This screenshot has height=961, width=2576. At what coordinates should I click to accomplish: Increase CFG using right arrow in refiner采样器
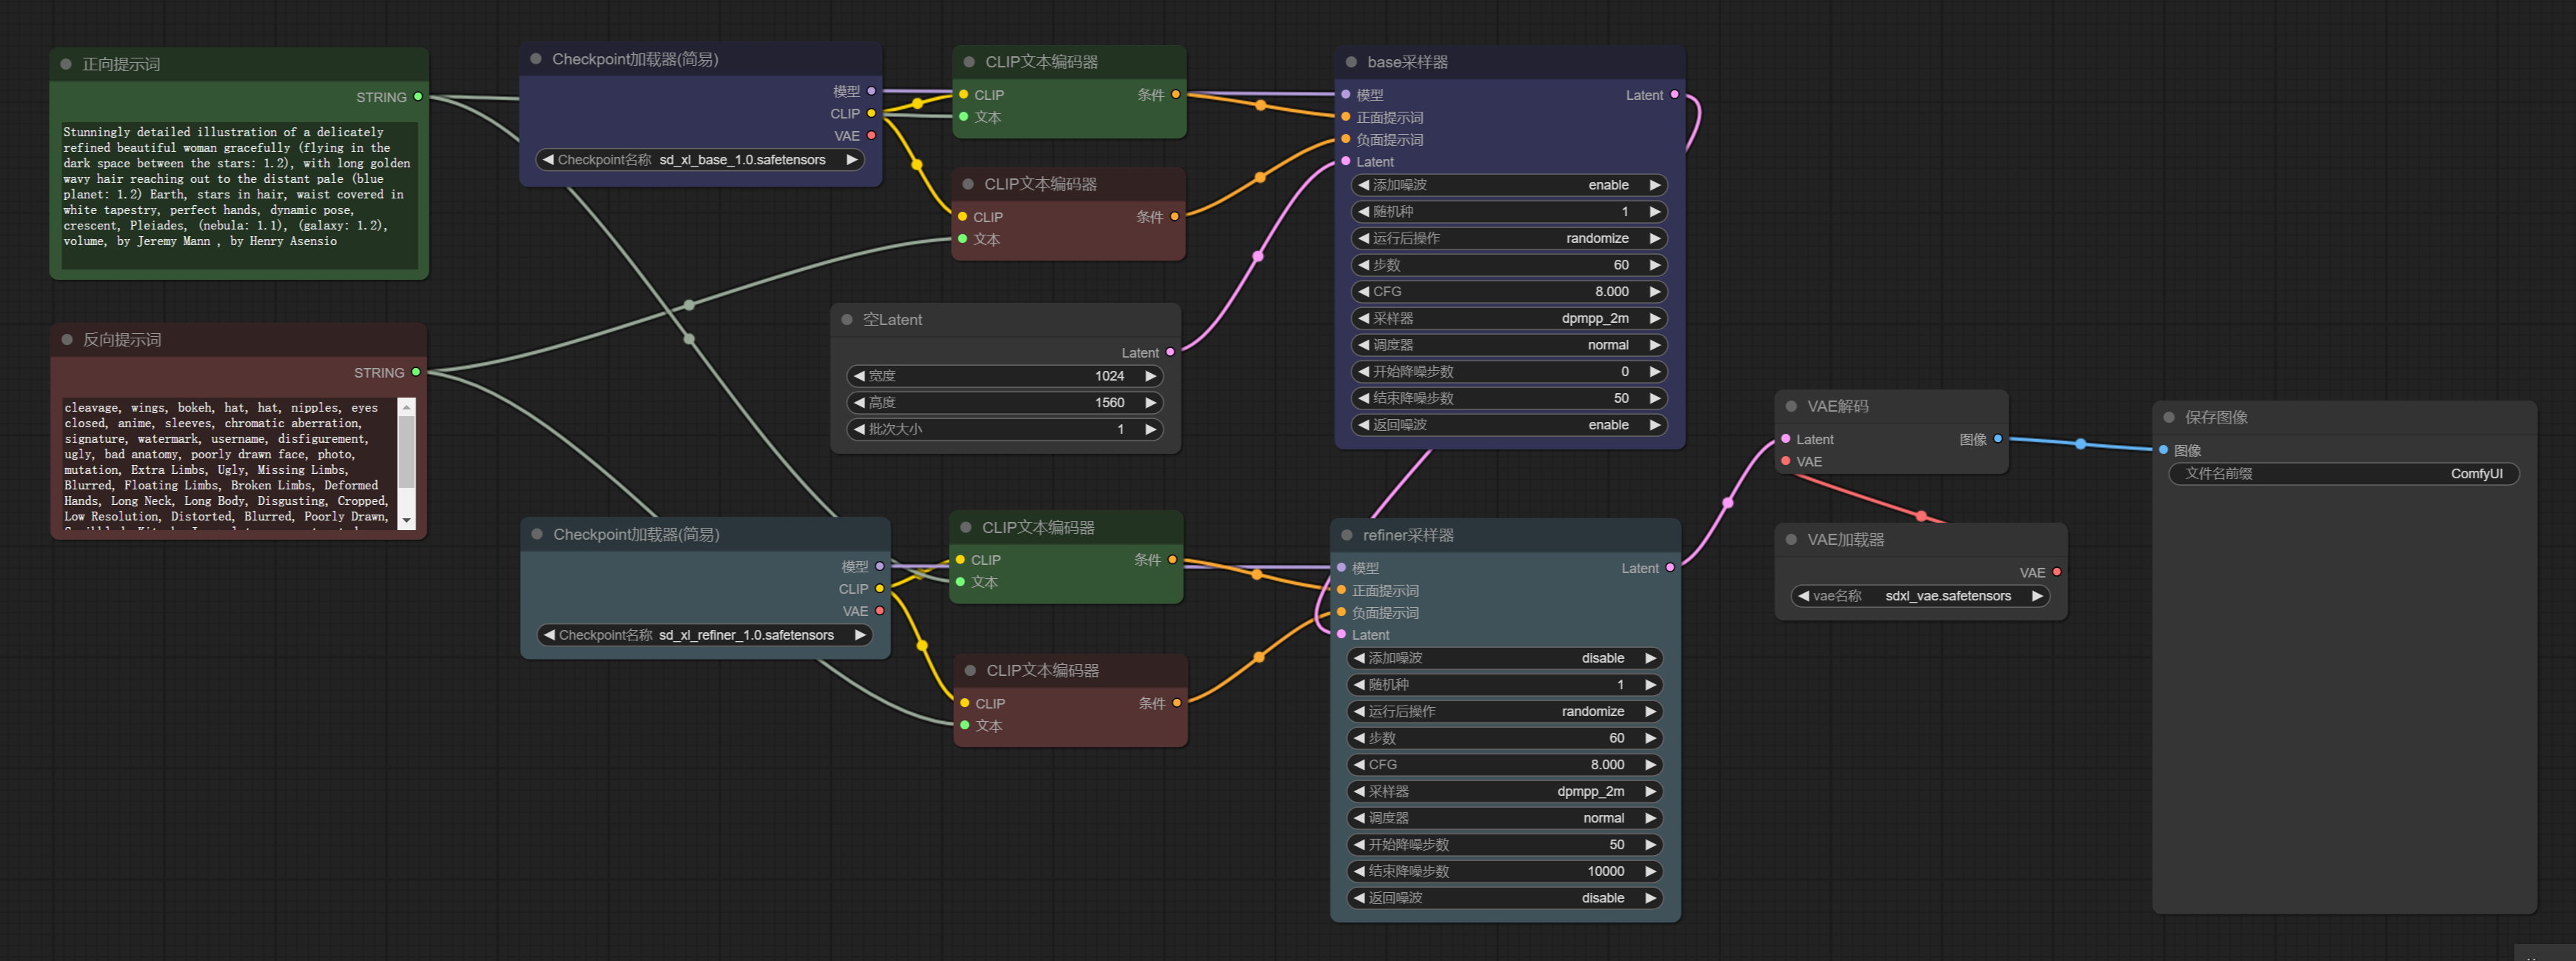(1650, 765)
